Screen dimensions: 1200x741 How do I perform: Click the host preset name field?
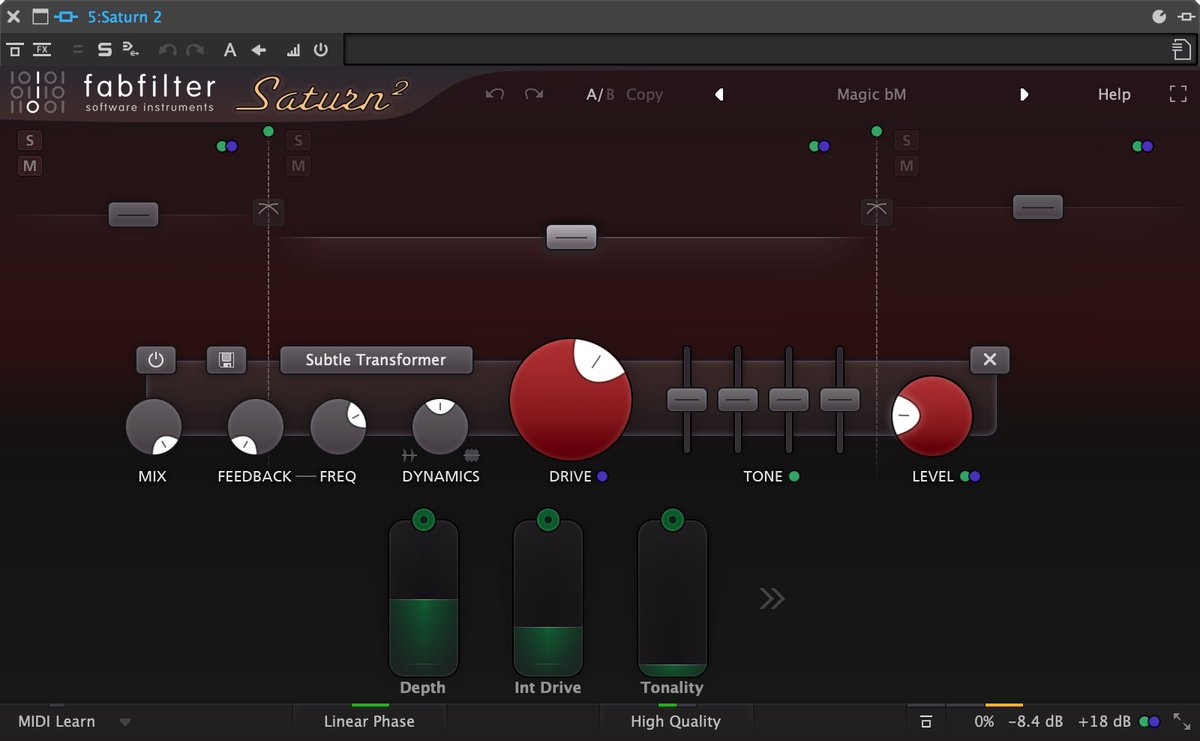click(757, 49)
